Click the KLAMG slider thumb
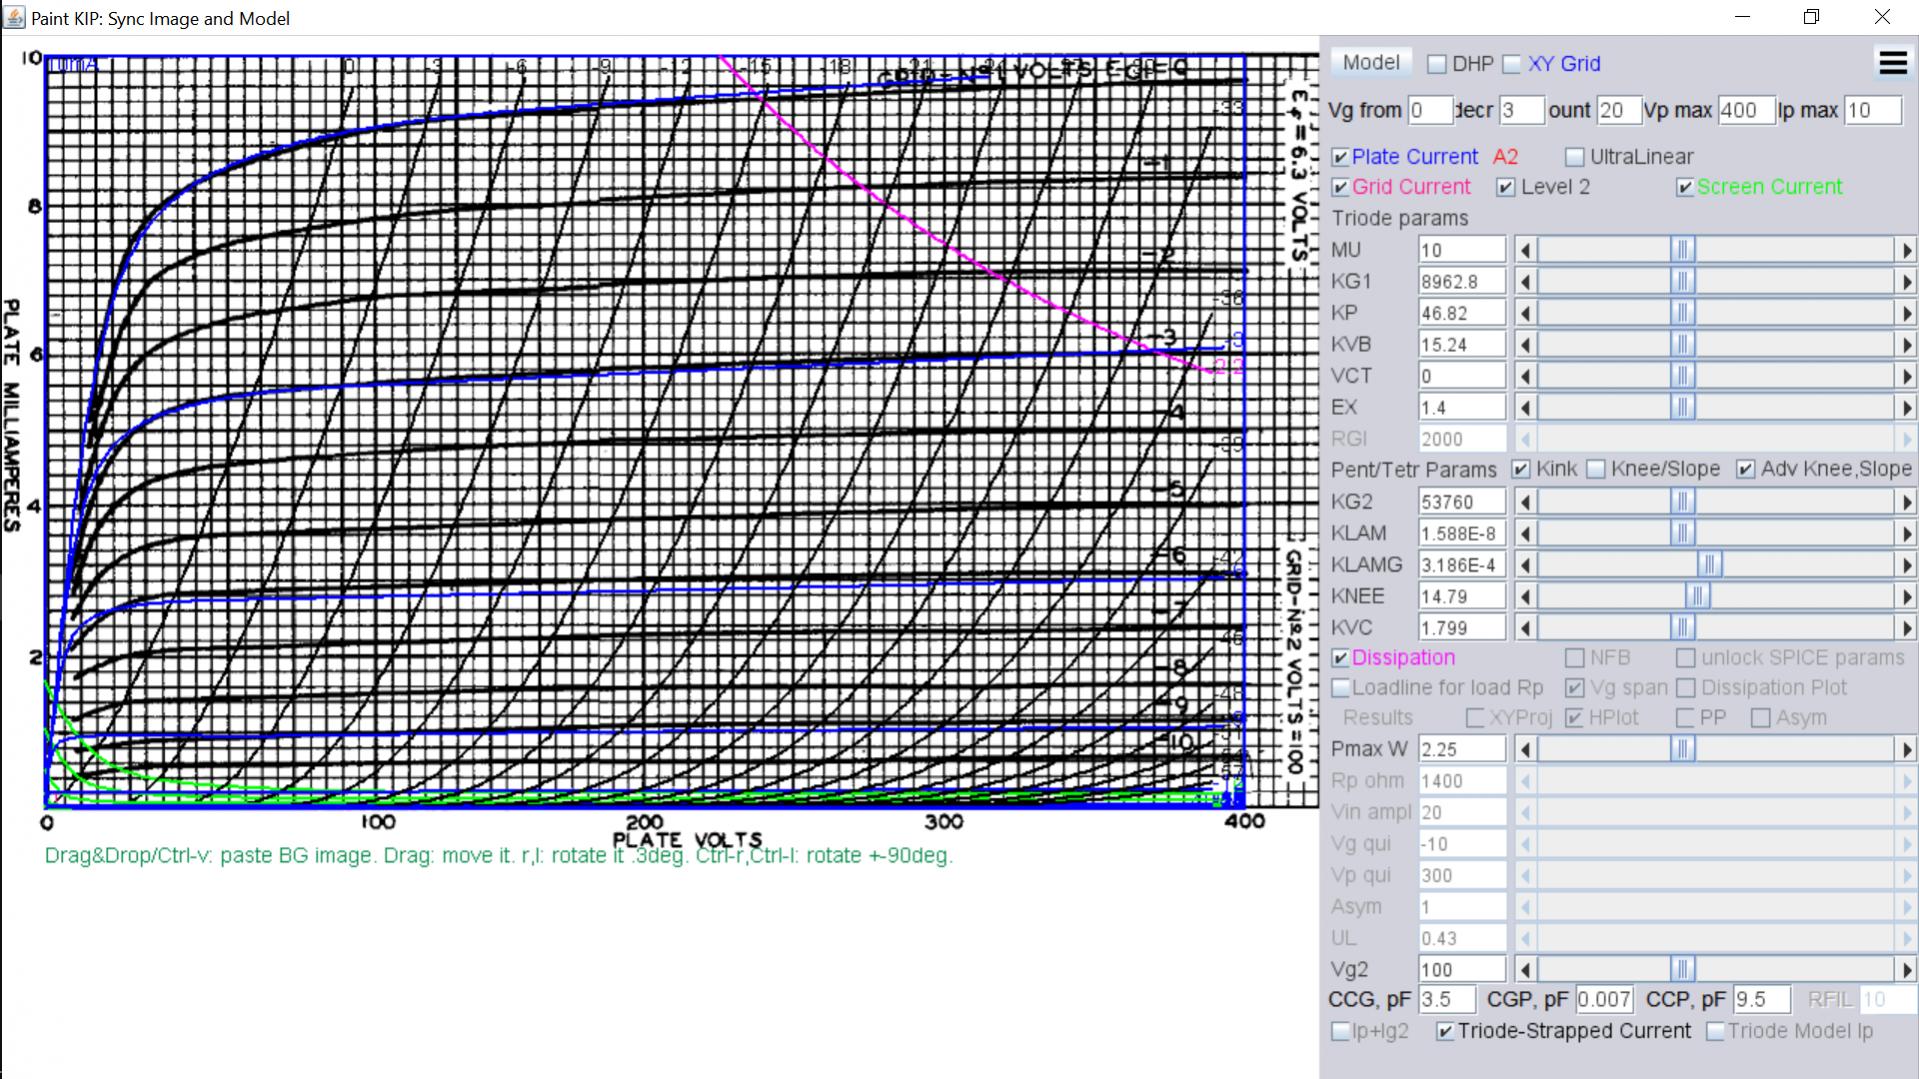 tap(1711, 565)
